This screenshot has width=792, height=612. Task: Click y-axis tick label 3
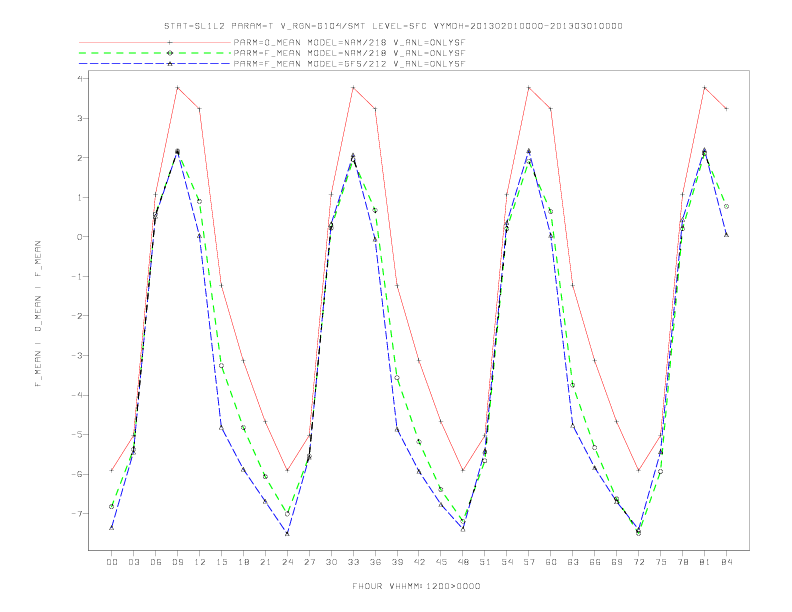click(x=80, y=118)
